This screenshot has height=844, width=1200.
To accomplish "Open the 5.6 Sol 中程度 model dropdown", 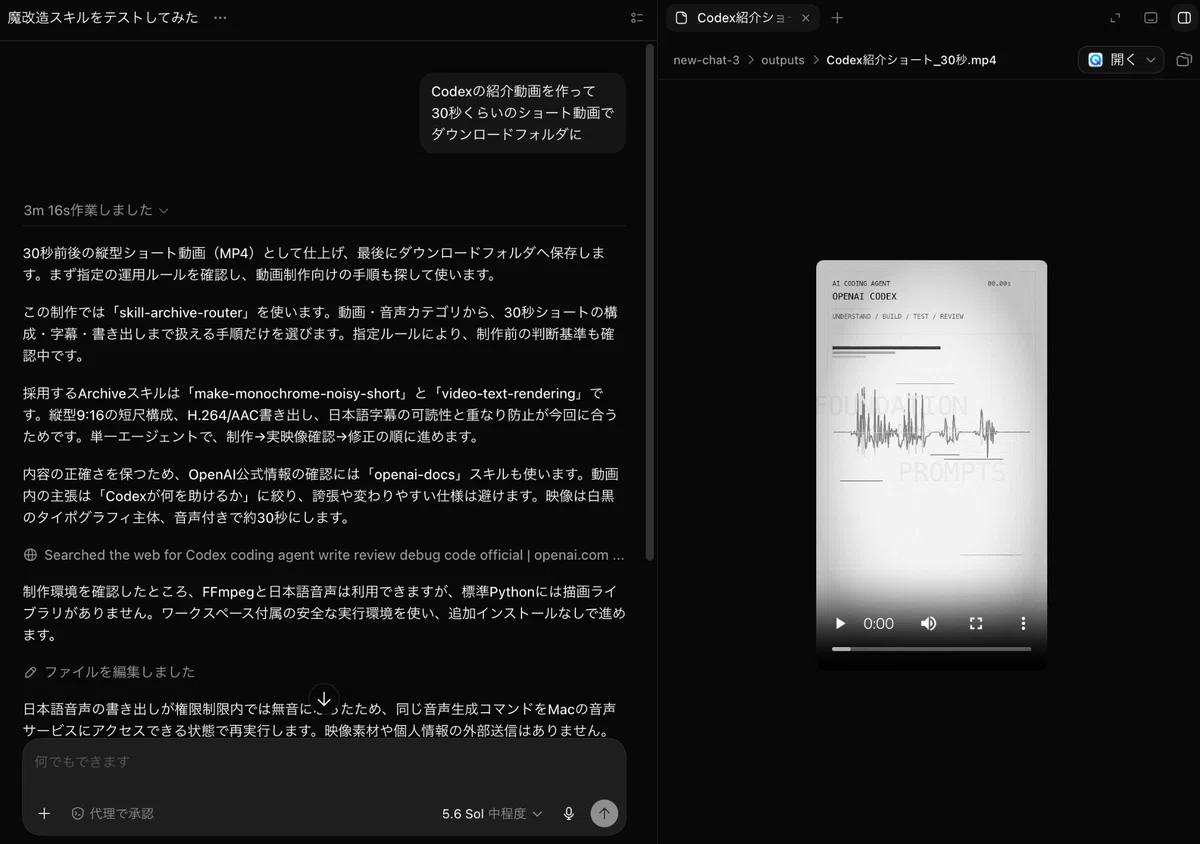I will (492, 814).
